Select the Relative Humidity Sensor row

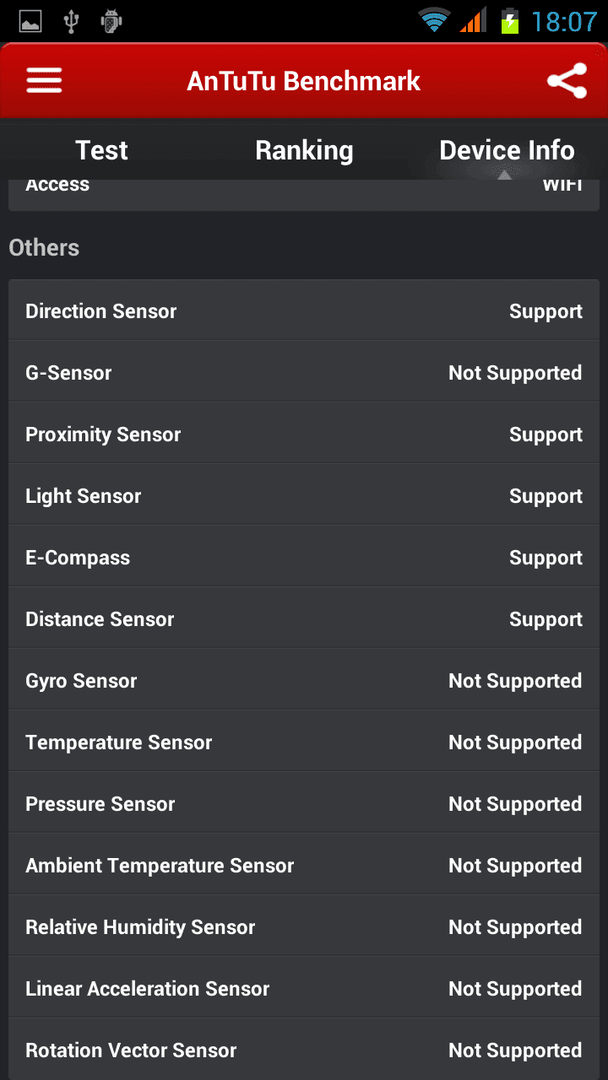304,927
